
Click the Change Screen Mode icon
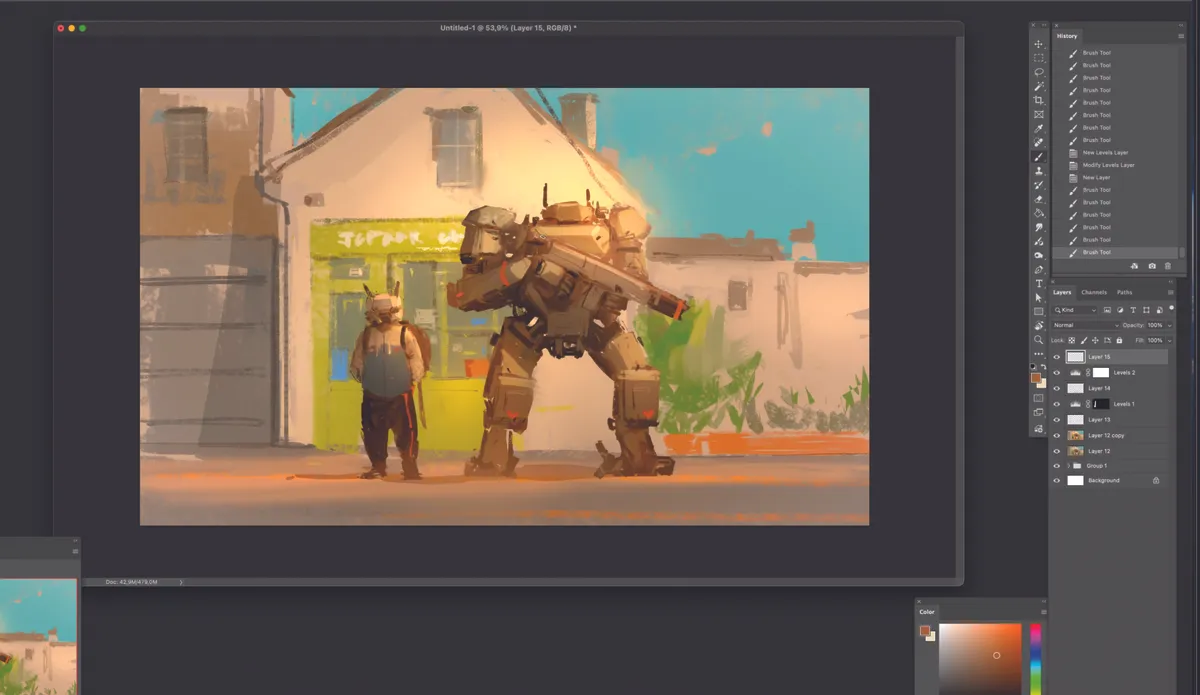(1038, 412)
